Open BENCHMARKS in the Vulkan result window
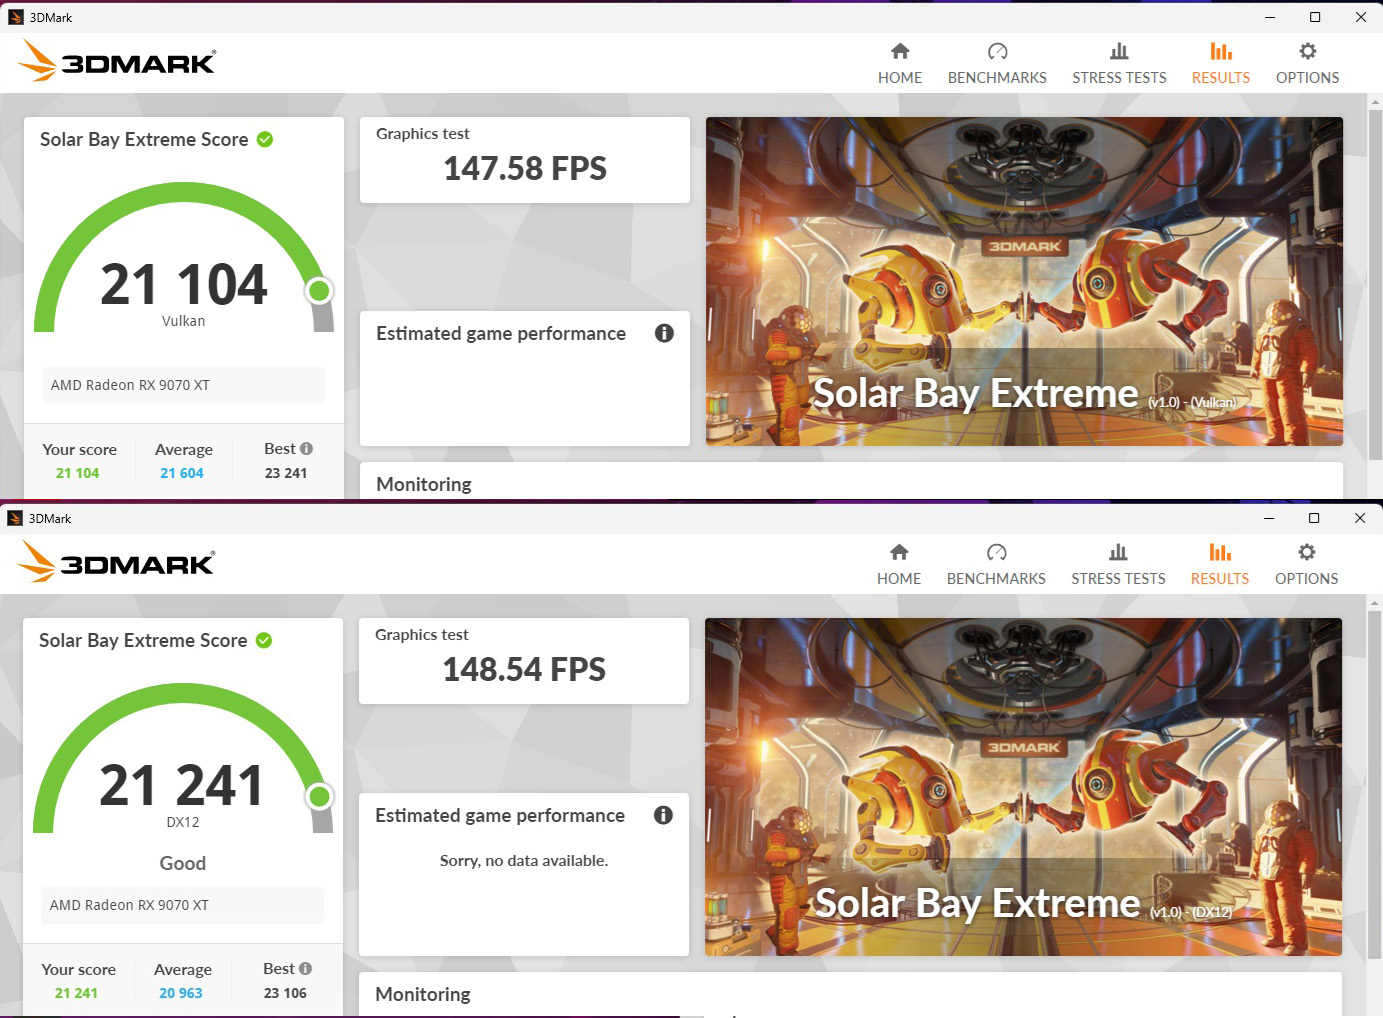 tap(997, 63)
